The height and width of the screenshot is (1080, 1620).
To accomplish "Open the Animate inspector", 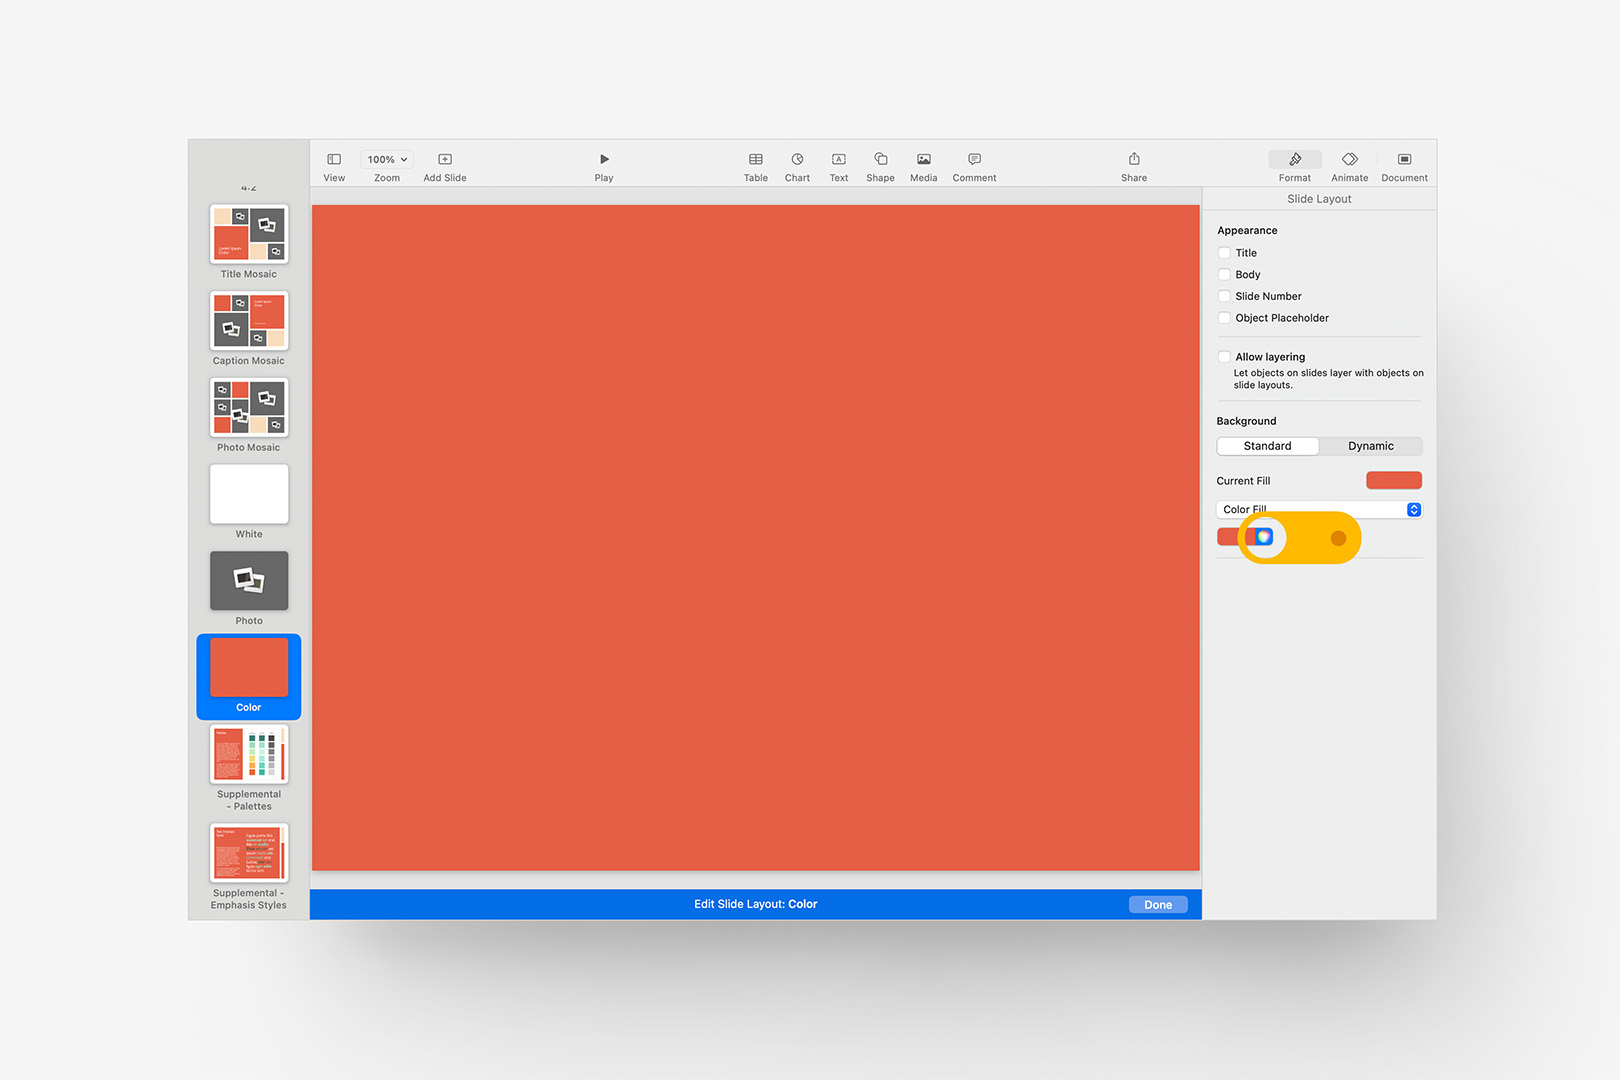I will click(x=1350, y=166).
